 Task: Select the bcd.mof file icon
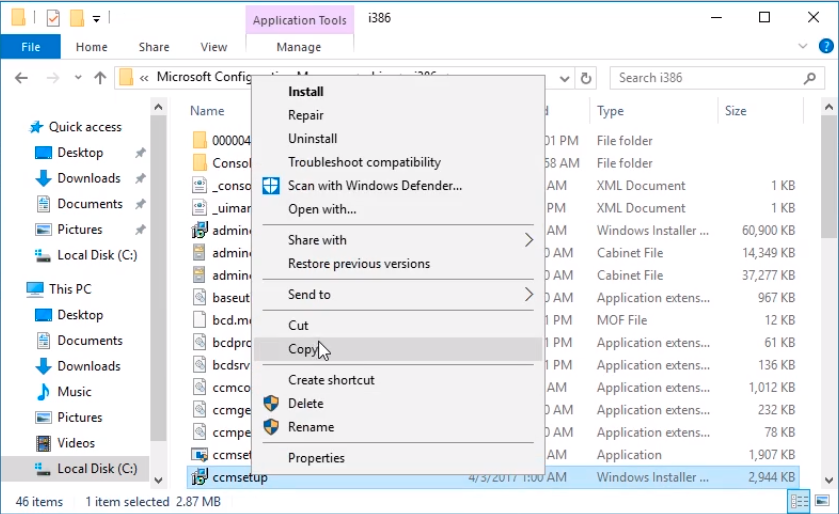(200, 320)
